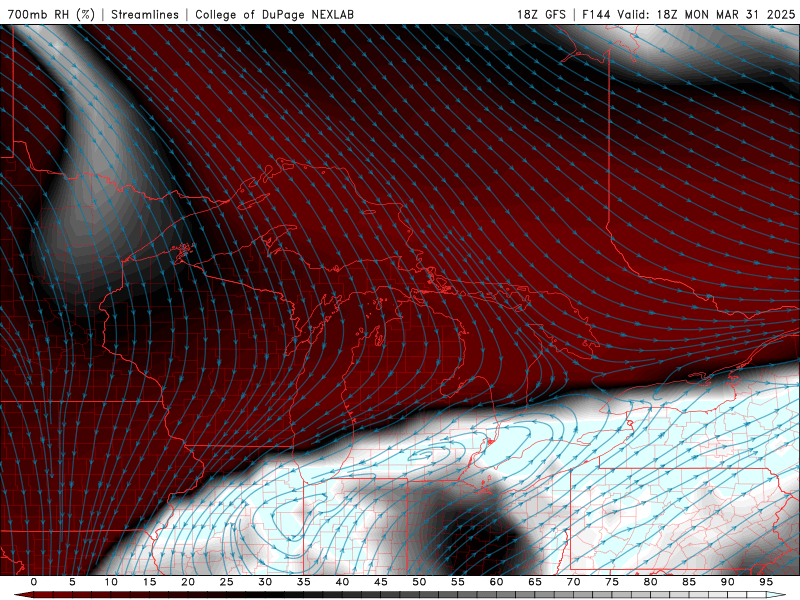Click 'College of DuPage NEXLAB' header text

(x=274, y=14)
